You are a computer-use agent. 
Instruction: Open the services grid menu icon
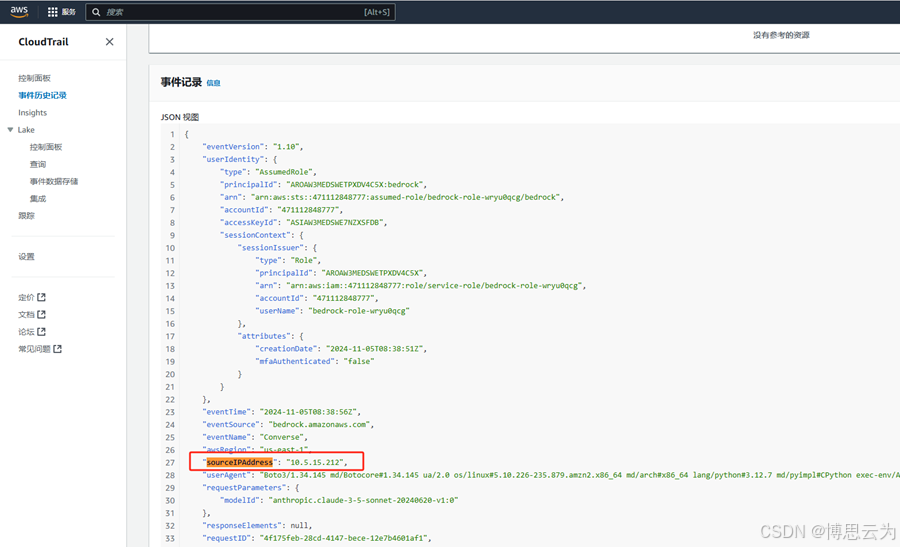(52, 12)
